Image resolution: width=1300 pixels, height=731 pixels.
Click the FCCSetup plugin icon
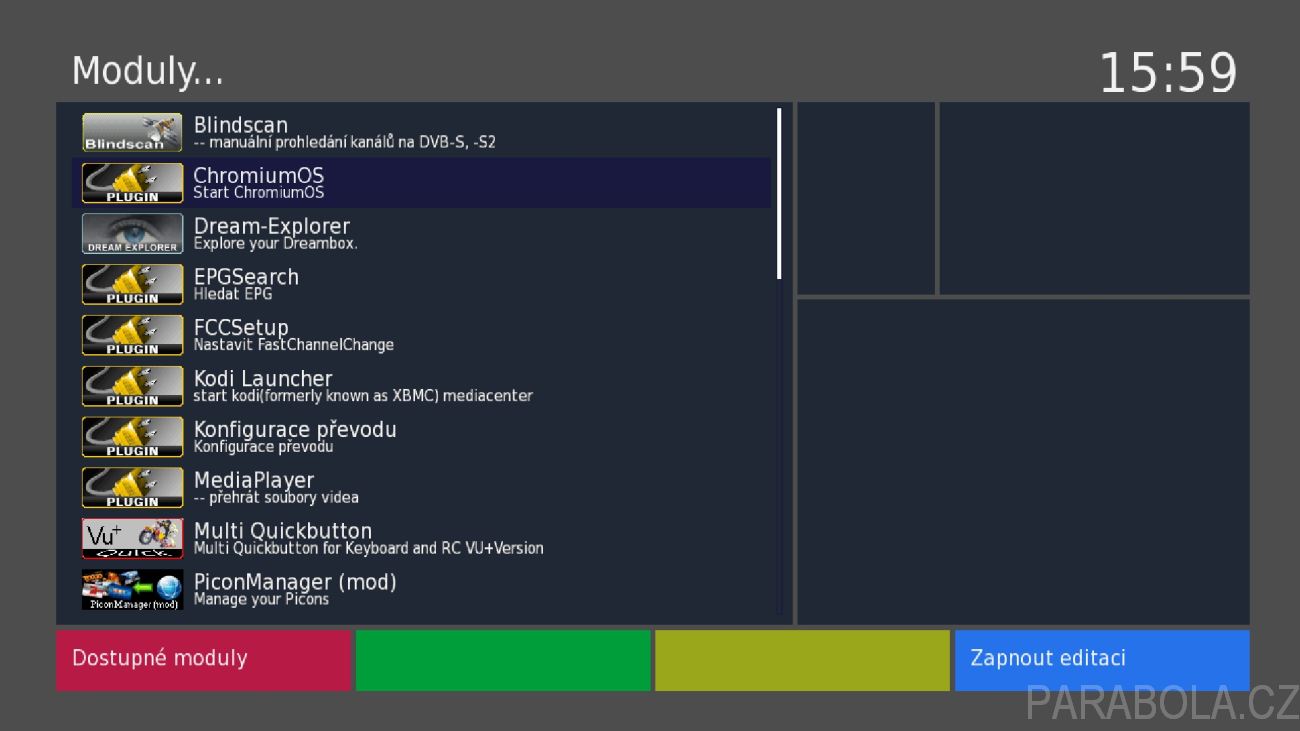pyautogui.click(x=132, y=335)
